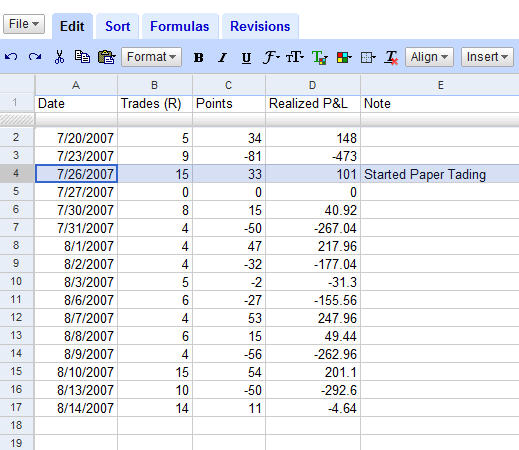The width and height of the screenshot is (519, 450).
Task: Open the Align dropdown
Action: 429,57
